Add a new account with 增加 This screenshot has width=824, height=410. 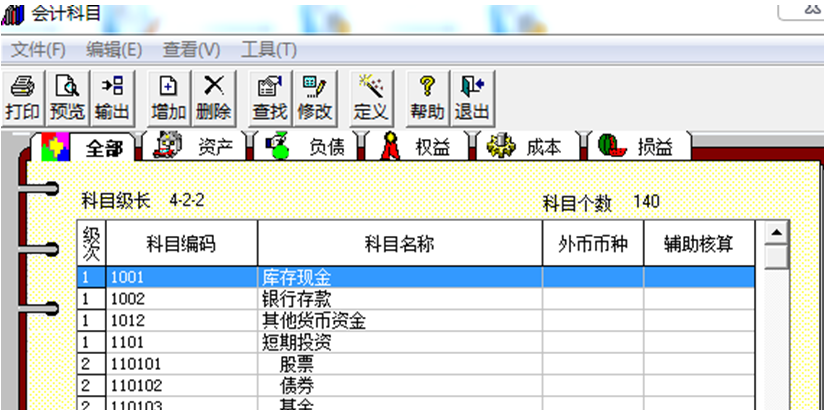(169, 98)
